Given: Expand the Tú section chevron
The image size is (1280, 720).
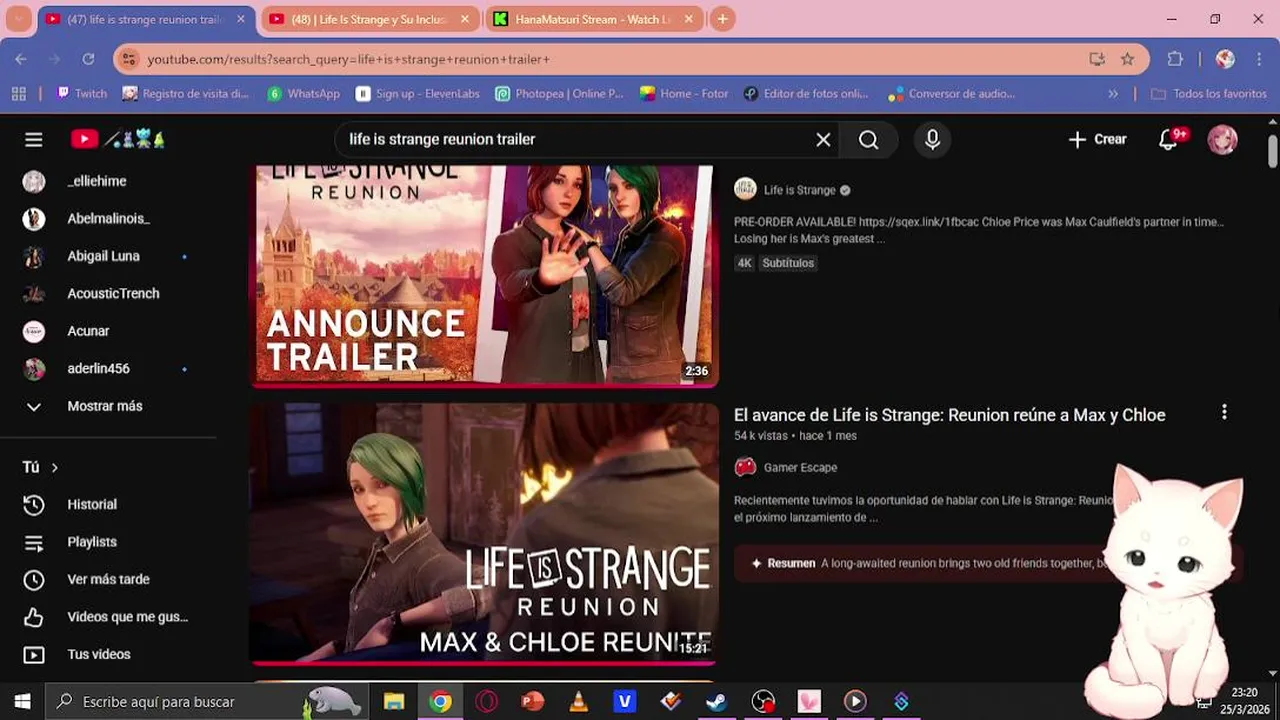Looking at the screenshot, I should coord(55,467).
